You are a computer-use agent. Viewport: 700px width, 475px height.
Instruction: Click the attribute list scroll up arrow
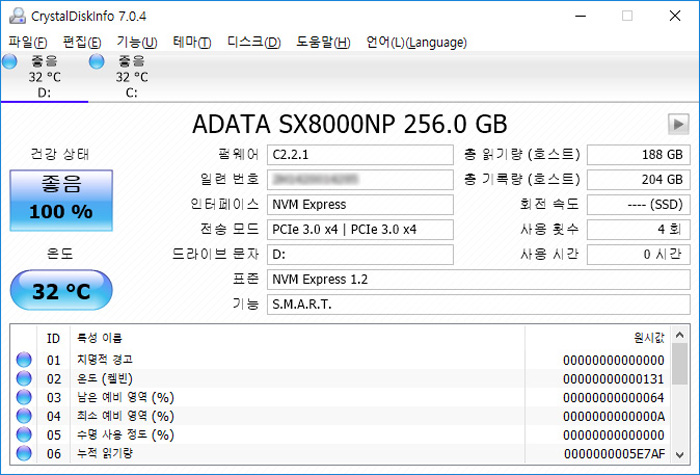tap(680, 335)
